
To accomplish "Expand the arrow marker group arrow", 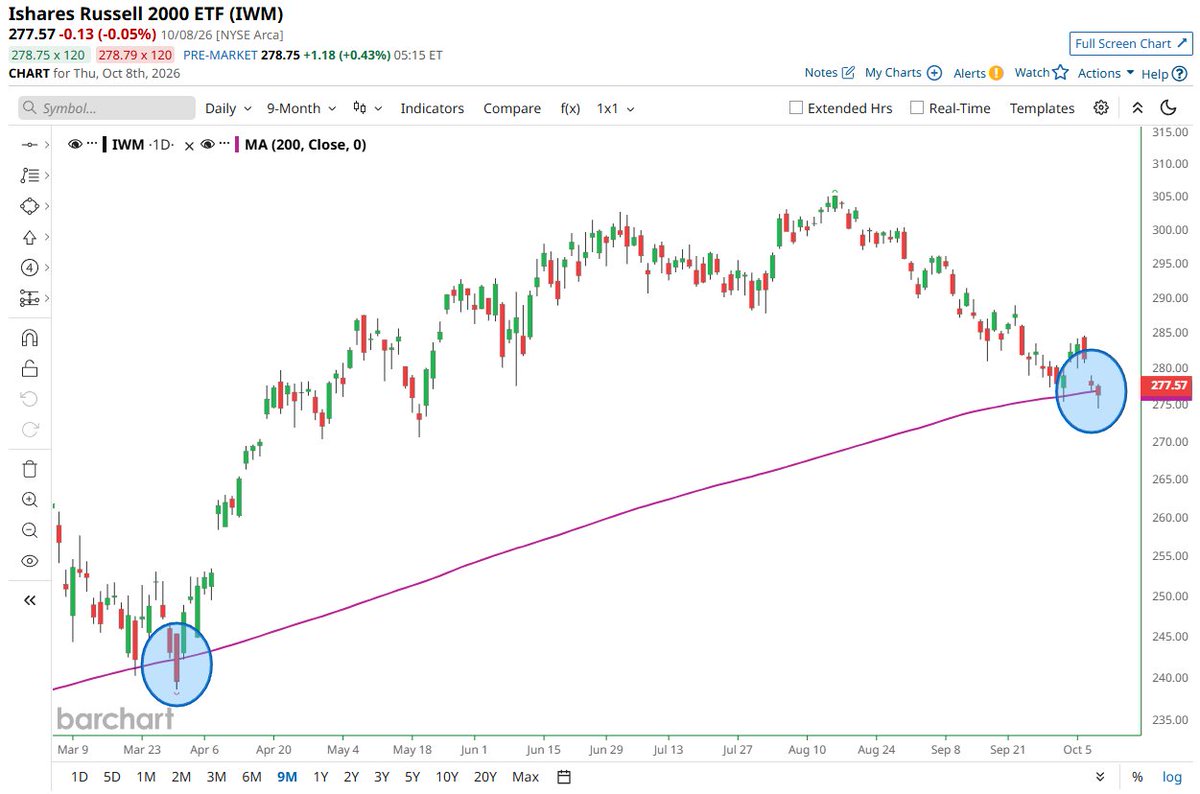I will point(47,237).
